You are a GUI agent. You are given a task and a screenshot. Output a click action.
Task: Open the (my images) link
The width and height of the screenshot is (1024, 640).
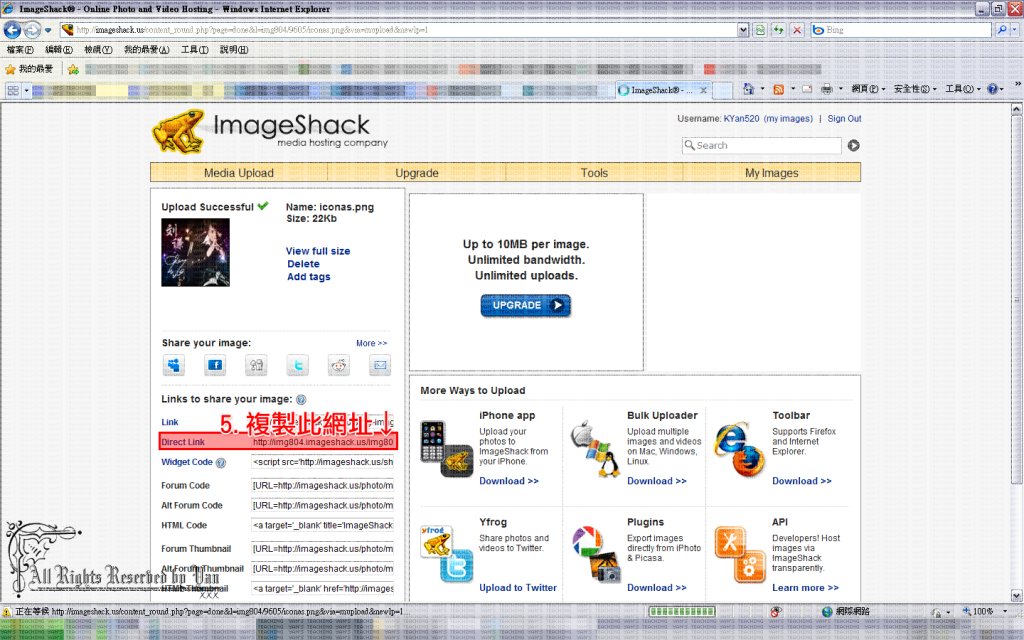pyautogui.click(x=788, y=119)
